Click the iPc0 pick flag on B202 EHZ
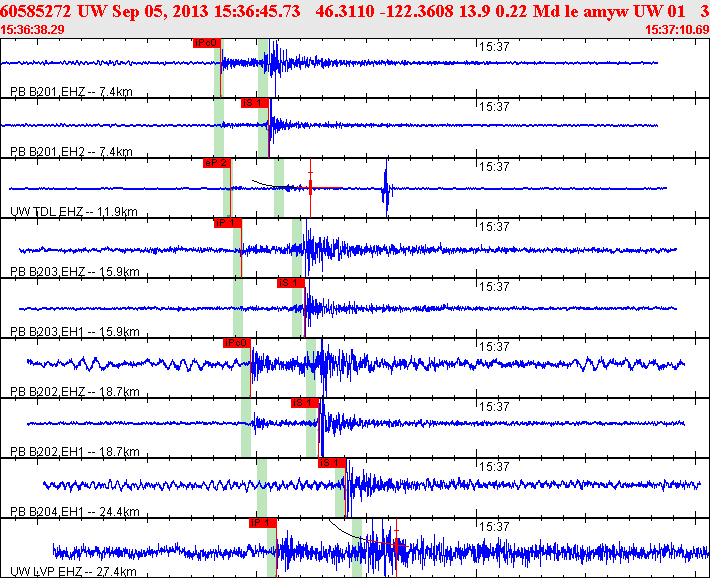 click(237, 343)
